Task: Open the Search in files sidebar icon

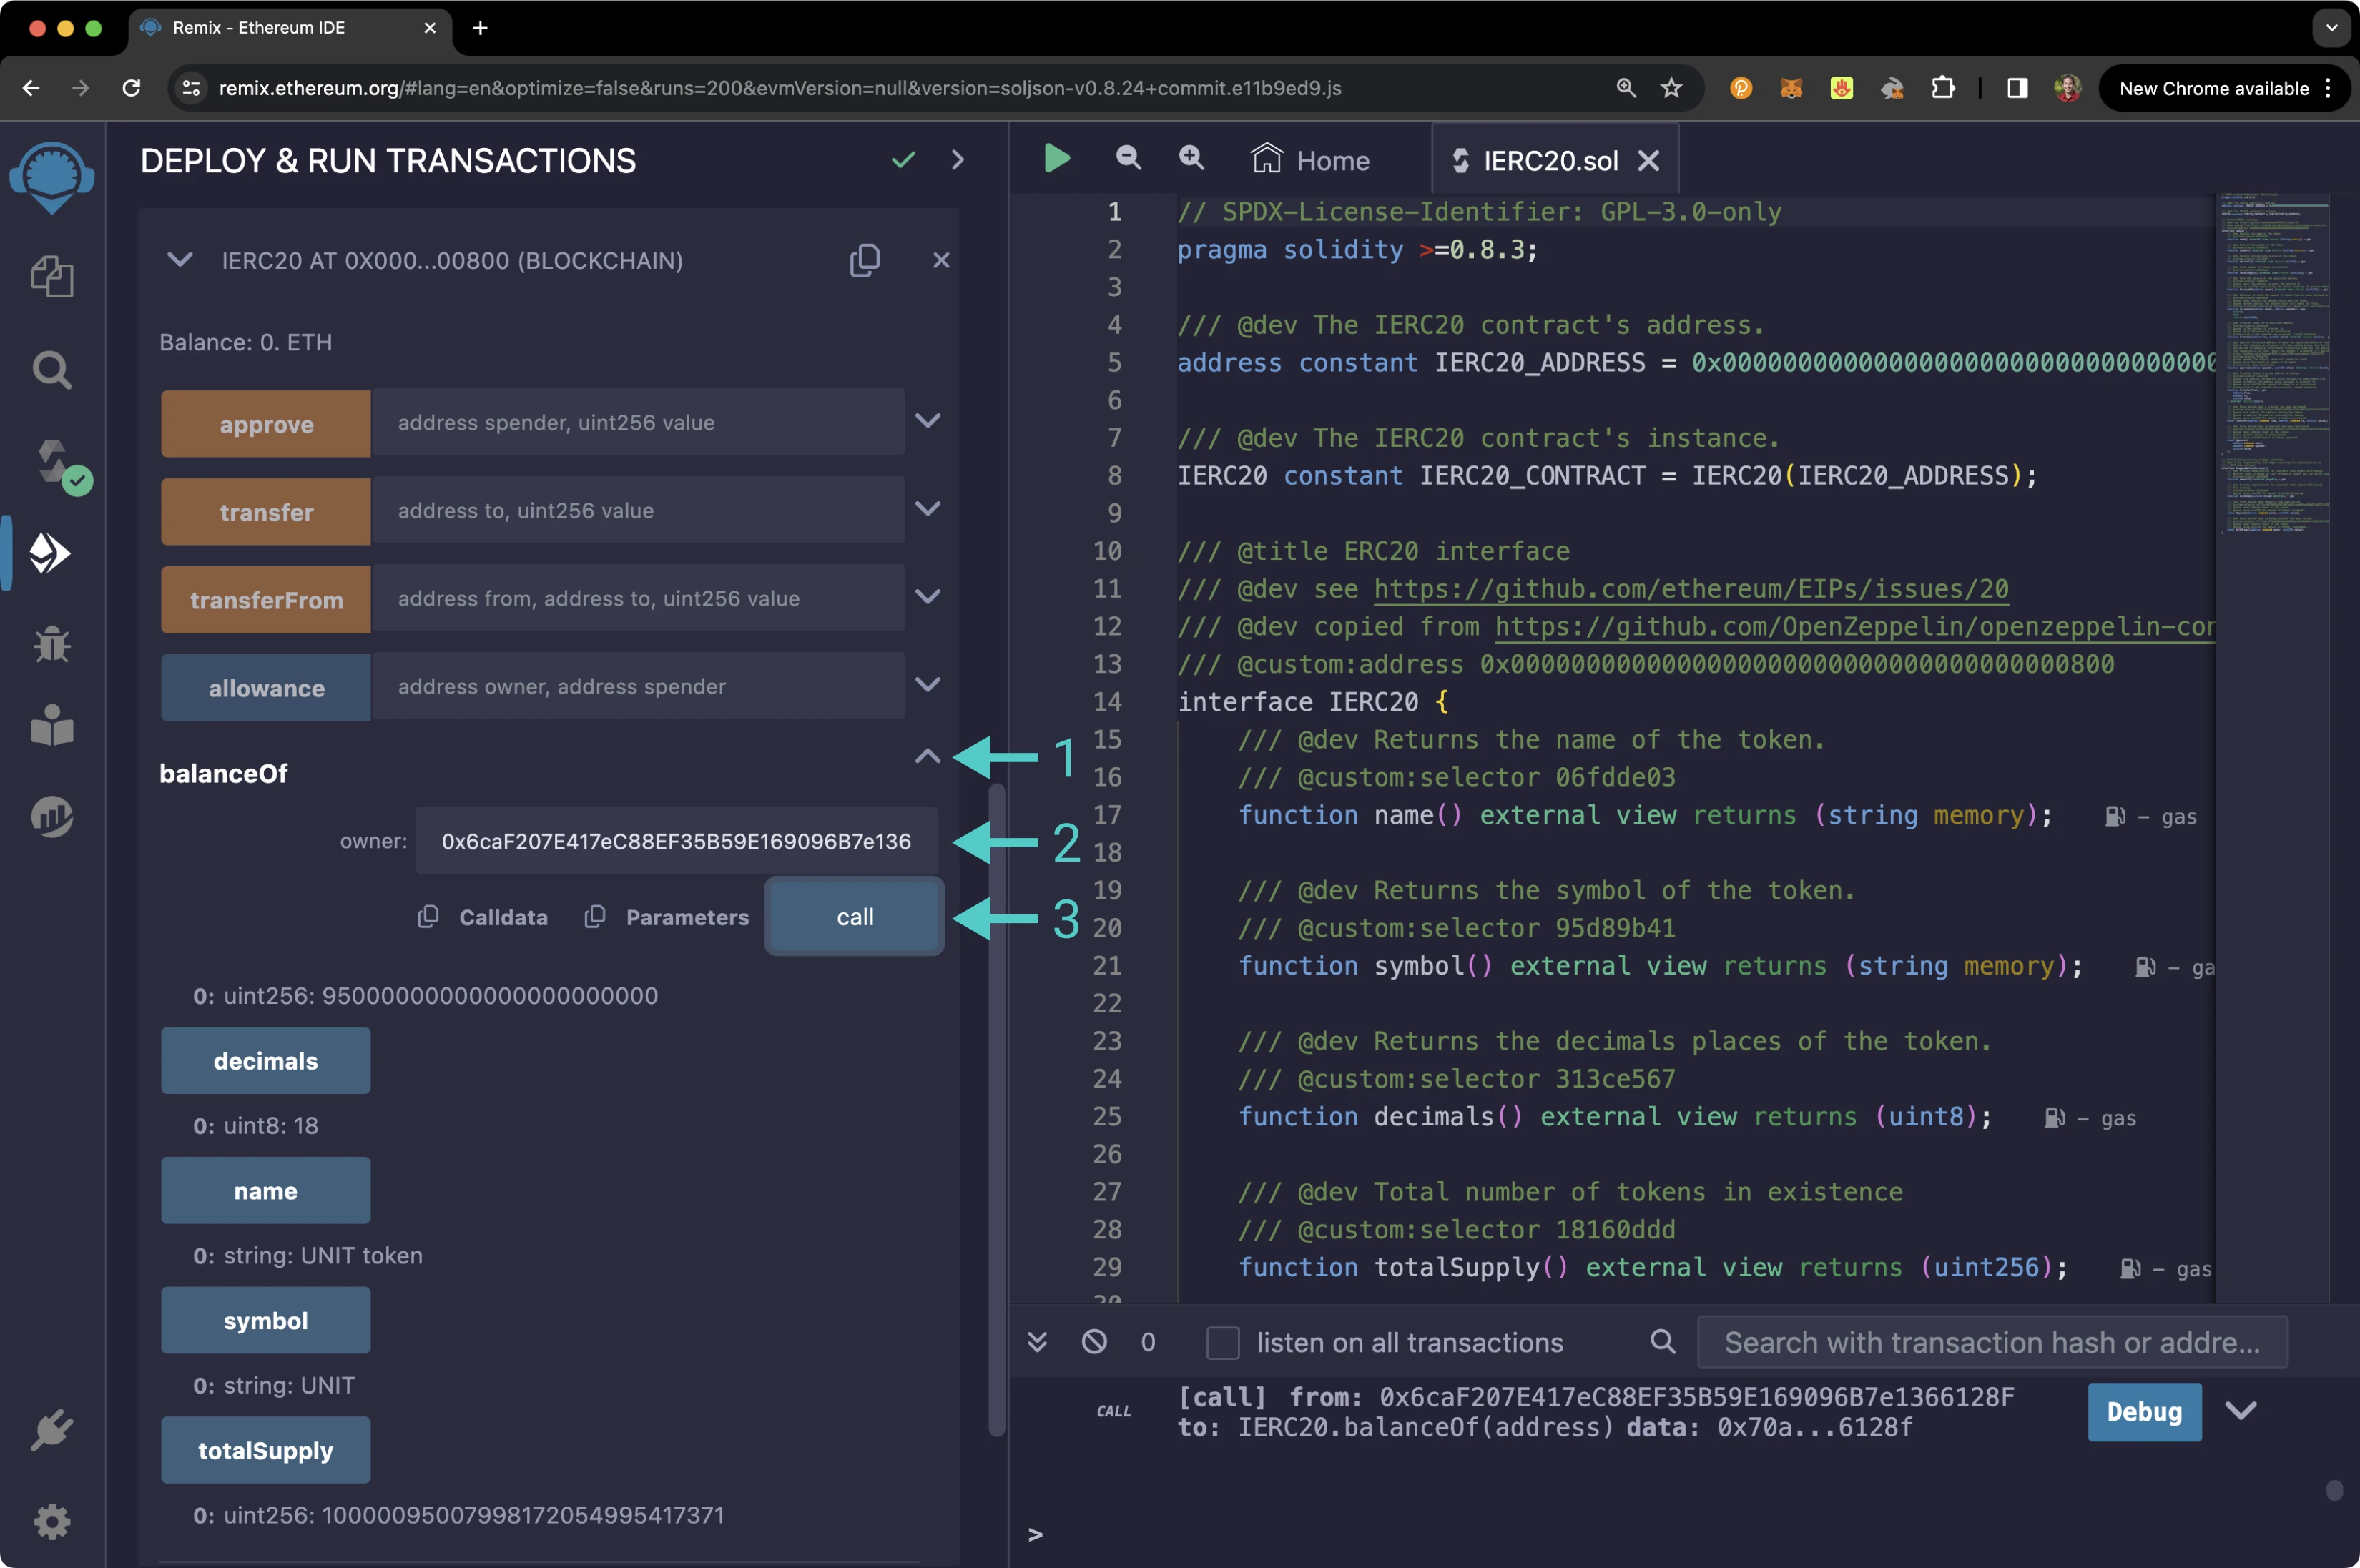Action: point(52,370)
